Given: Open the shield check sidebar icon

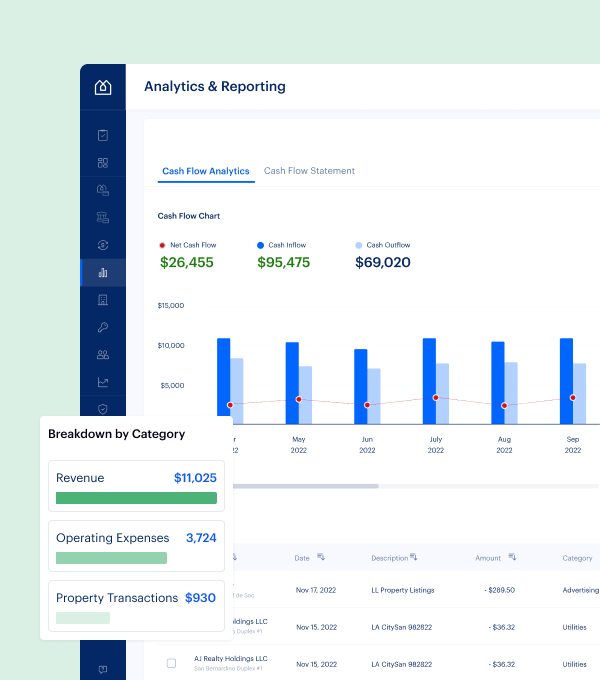Looking at the screenshot, I should point(103,409).
